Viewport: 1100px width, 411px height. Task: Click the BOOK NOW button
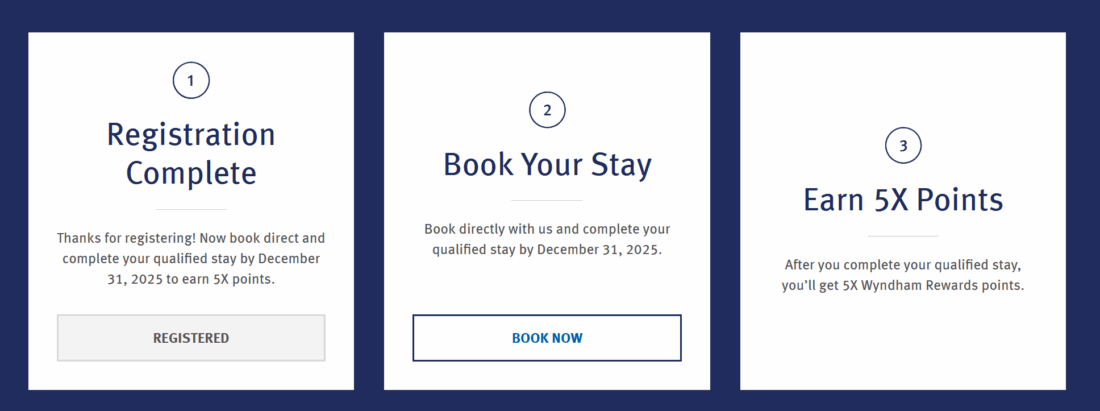547,338
